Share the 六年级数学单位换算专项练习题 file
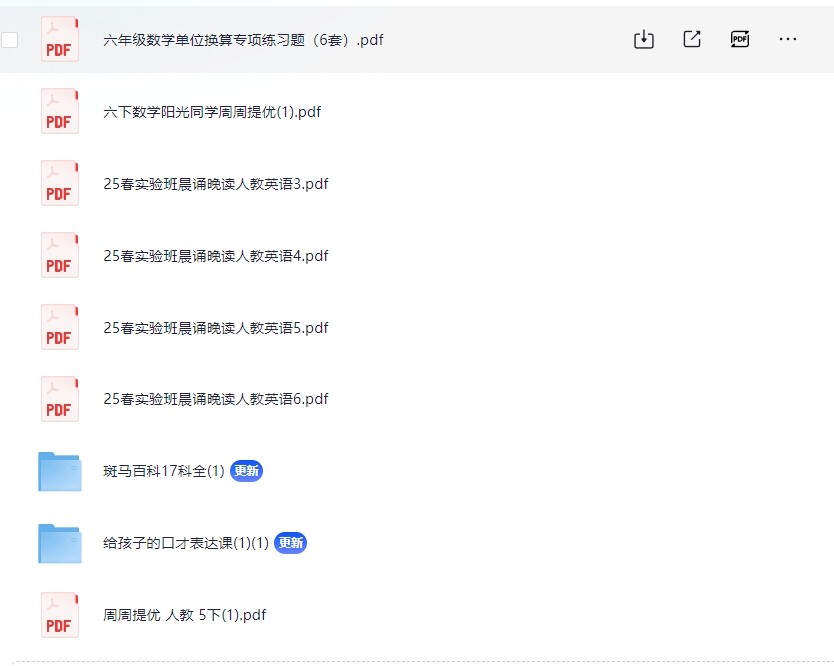This screenshot has width=834, height=666. (691, 39)
